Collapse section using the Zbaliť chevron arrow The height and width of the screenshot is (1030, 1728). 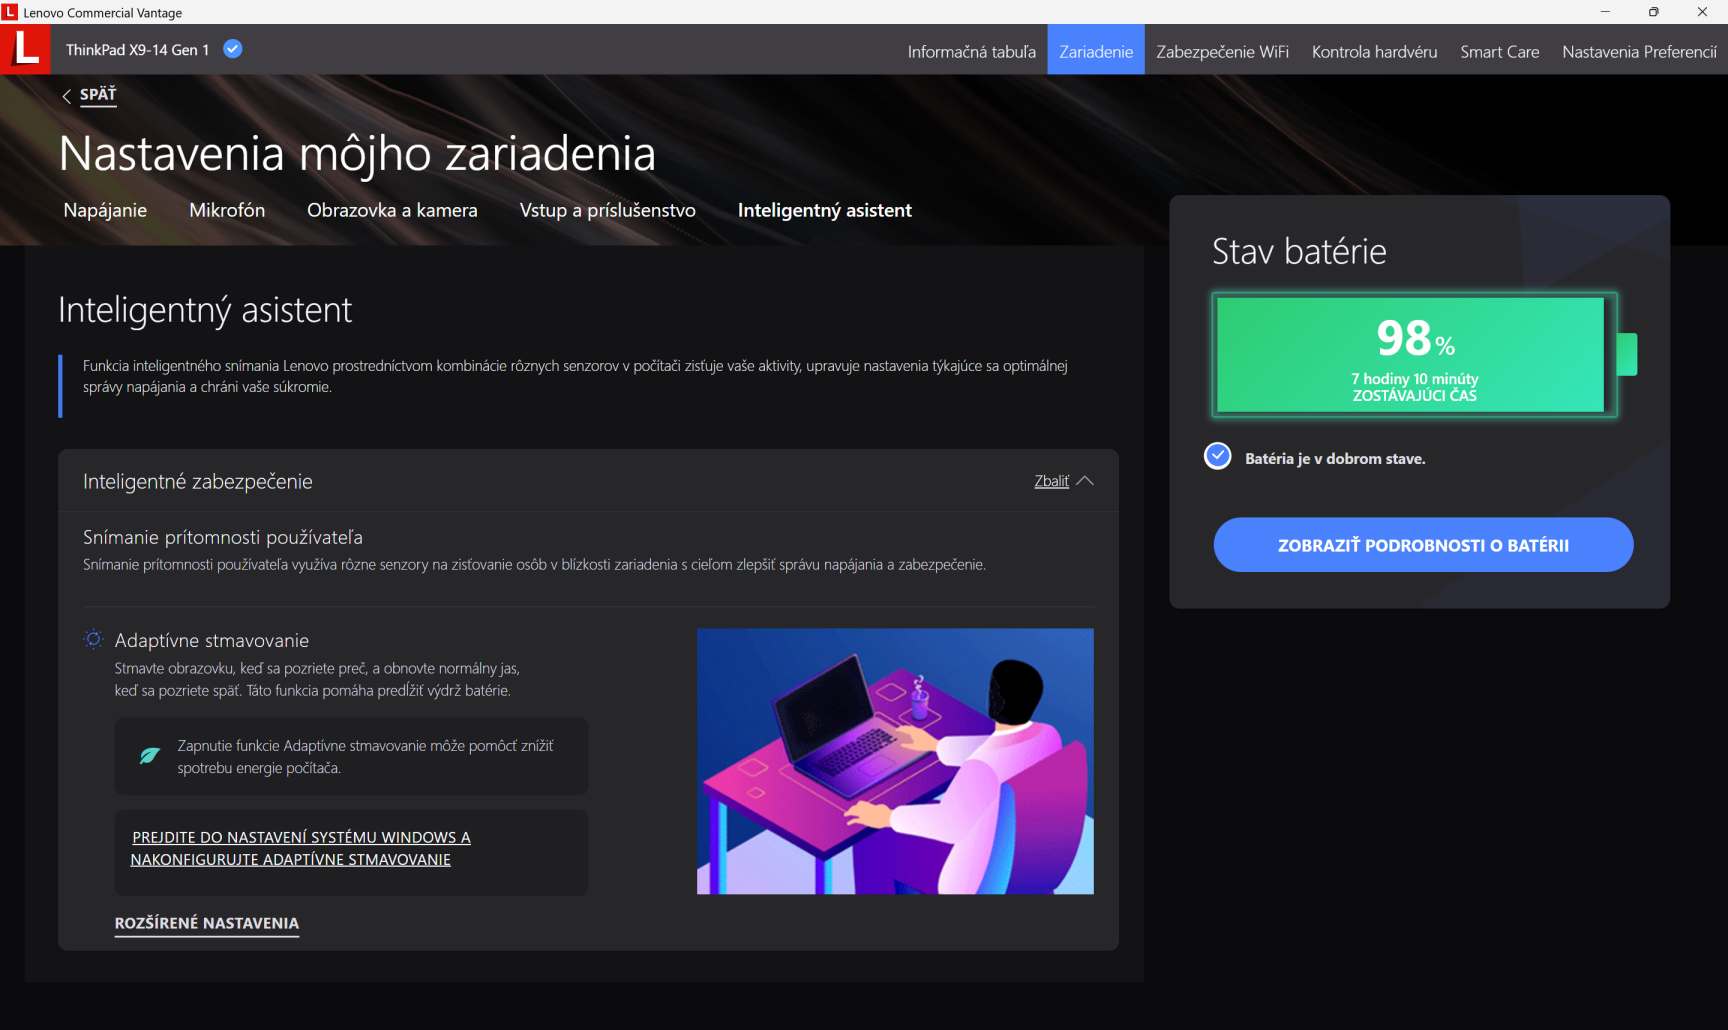pyautogui.click(x=1085, y=481)
